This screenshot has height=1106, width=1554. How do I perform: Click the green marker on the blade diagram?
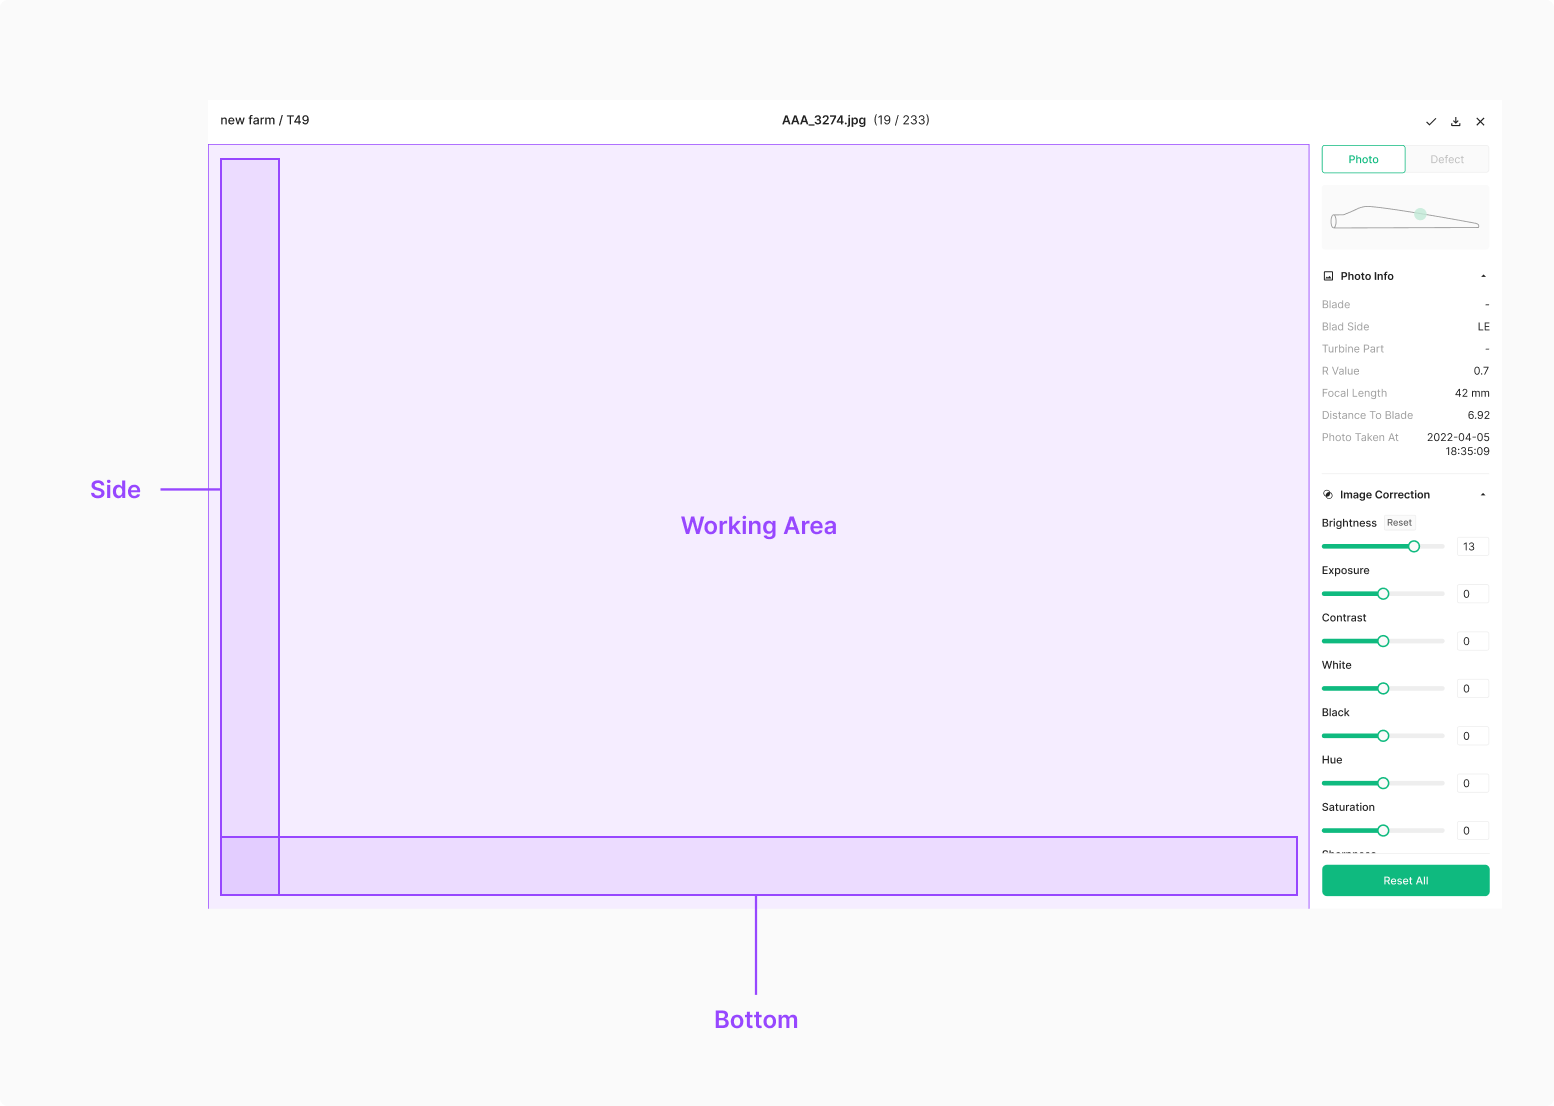1420,214
